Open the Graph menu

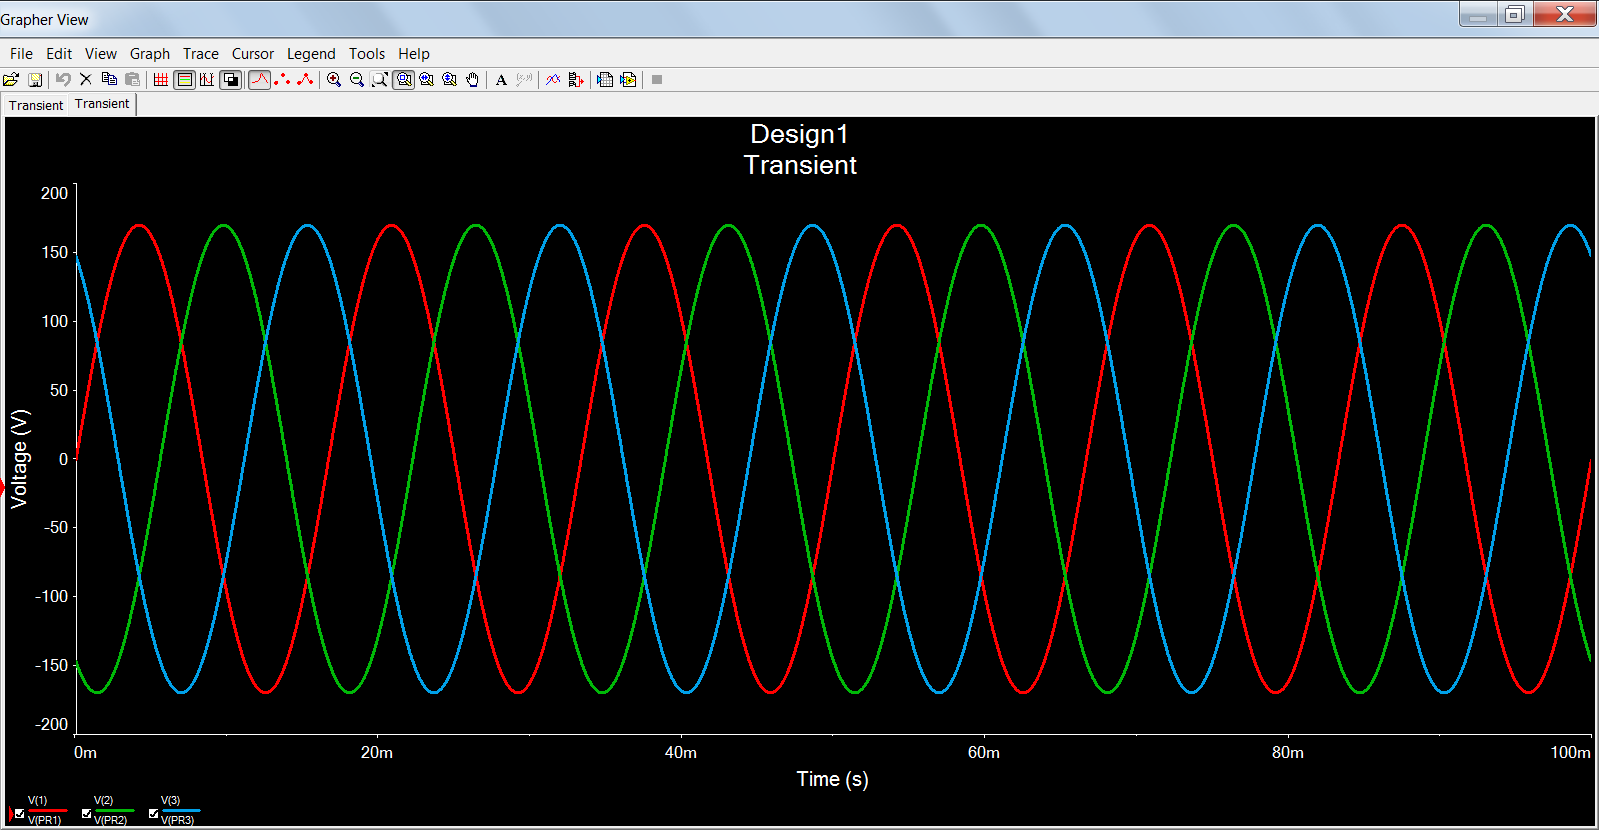click(150, 54)
